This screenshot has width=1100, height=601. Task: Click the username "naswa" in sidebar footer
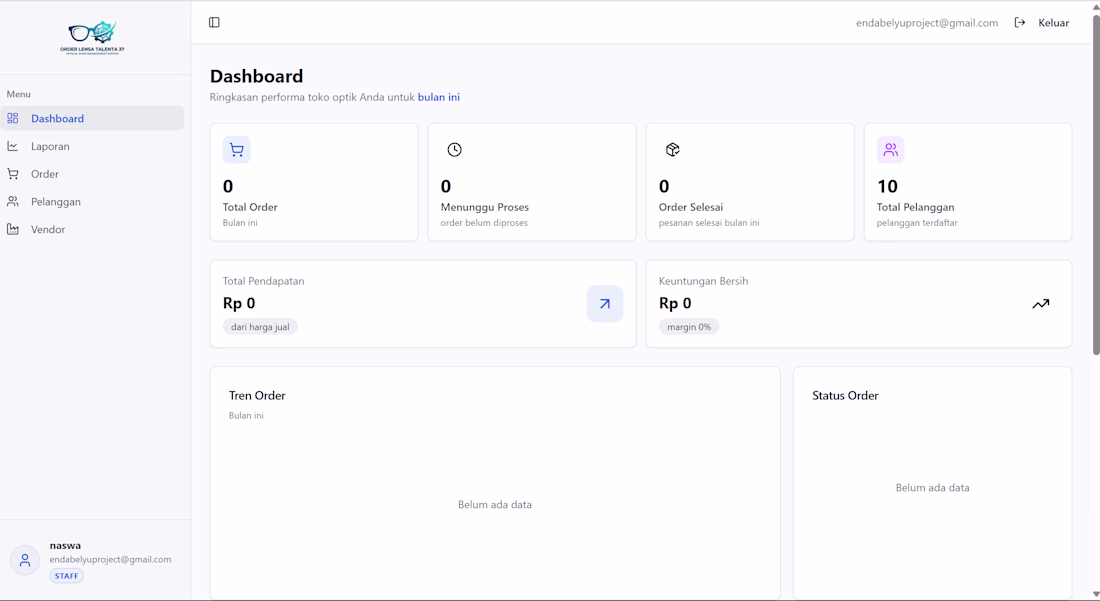pyautogui.click(x=65, y=545)
